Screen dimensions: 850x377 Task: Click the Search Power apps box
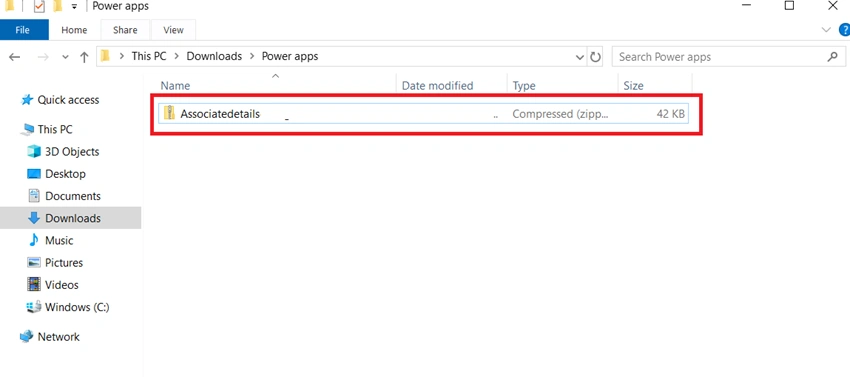coord(729,57)
